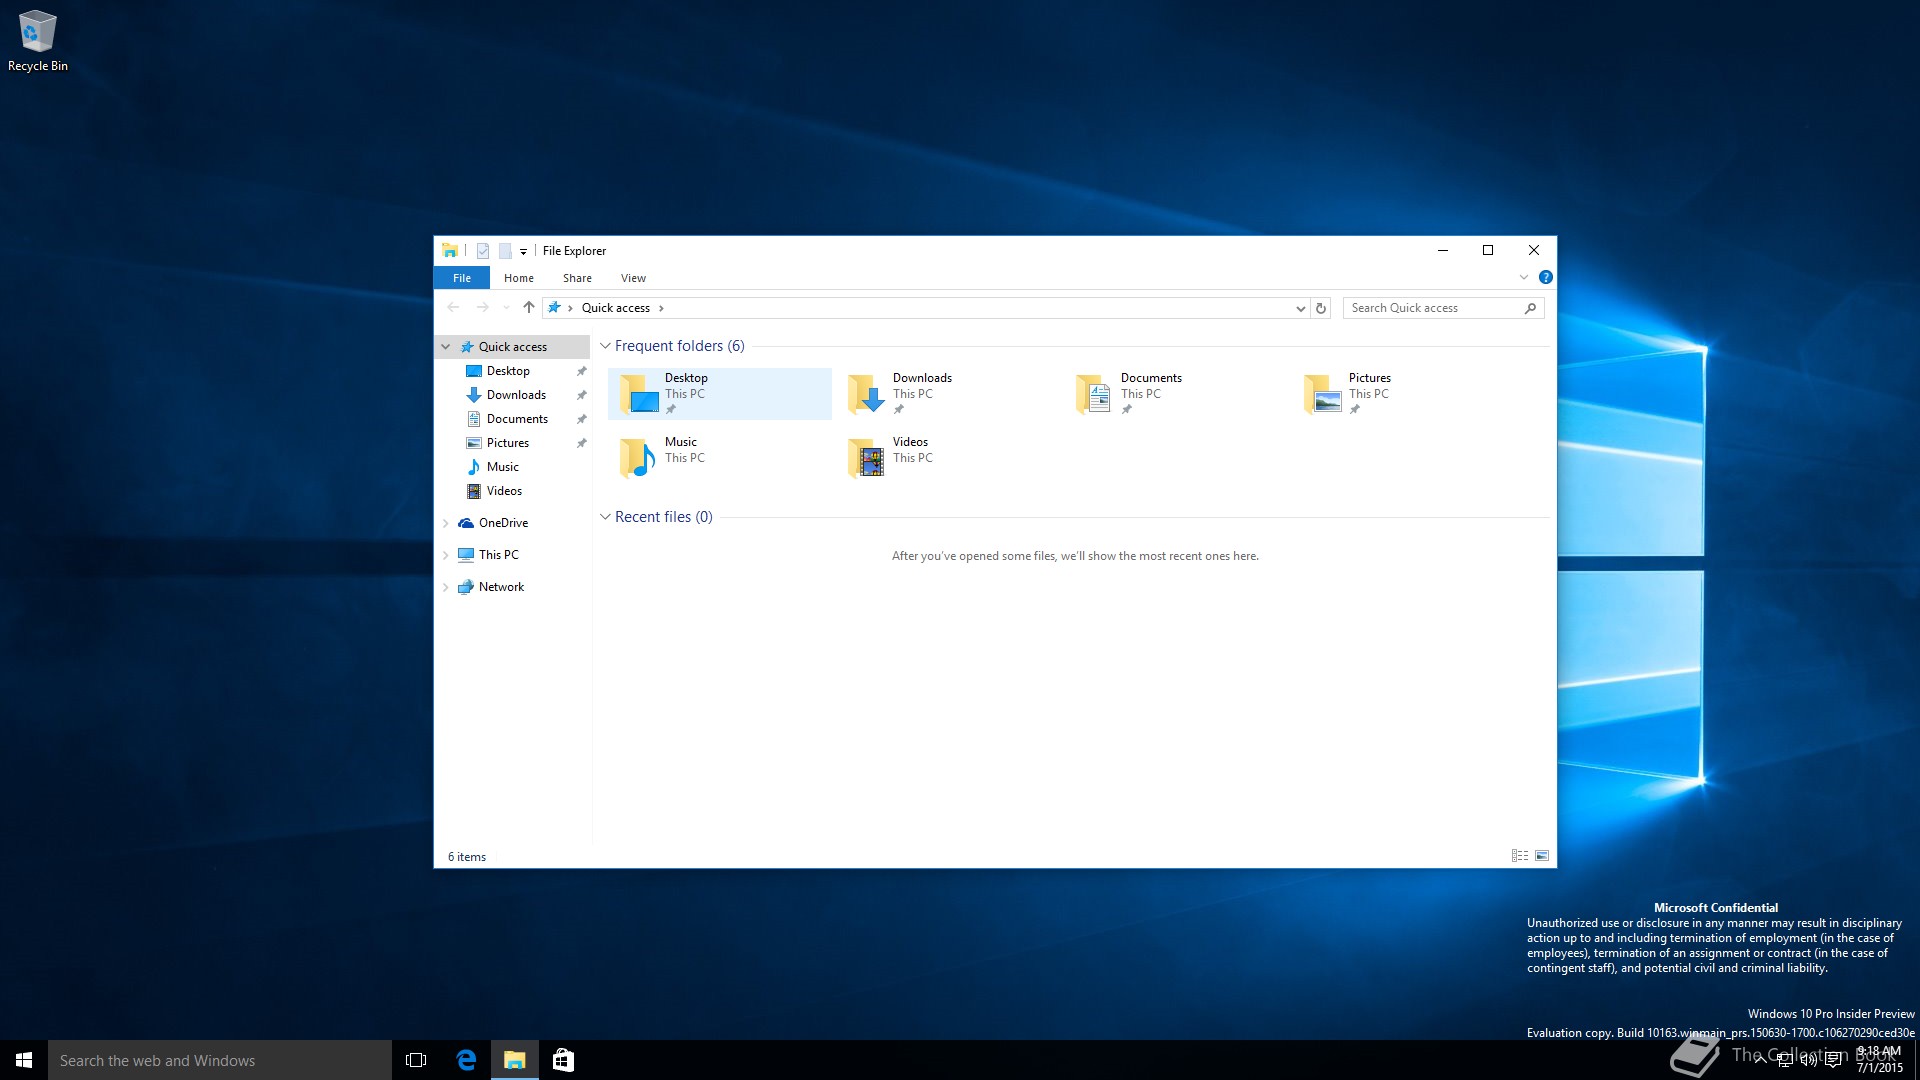Viewport: 1920px width, 1080px height.
Task: Select Quick access in the navigation pane
Action: 513,347
